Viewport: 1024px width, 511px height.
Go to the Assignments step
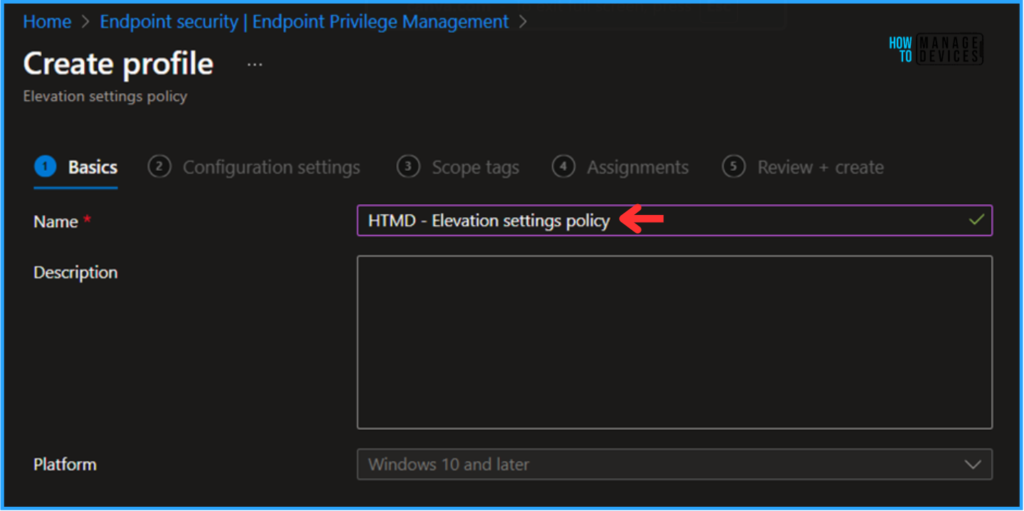coord(620,168)
